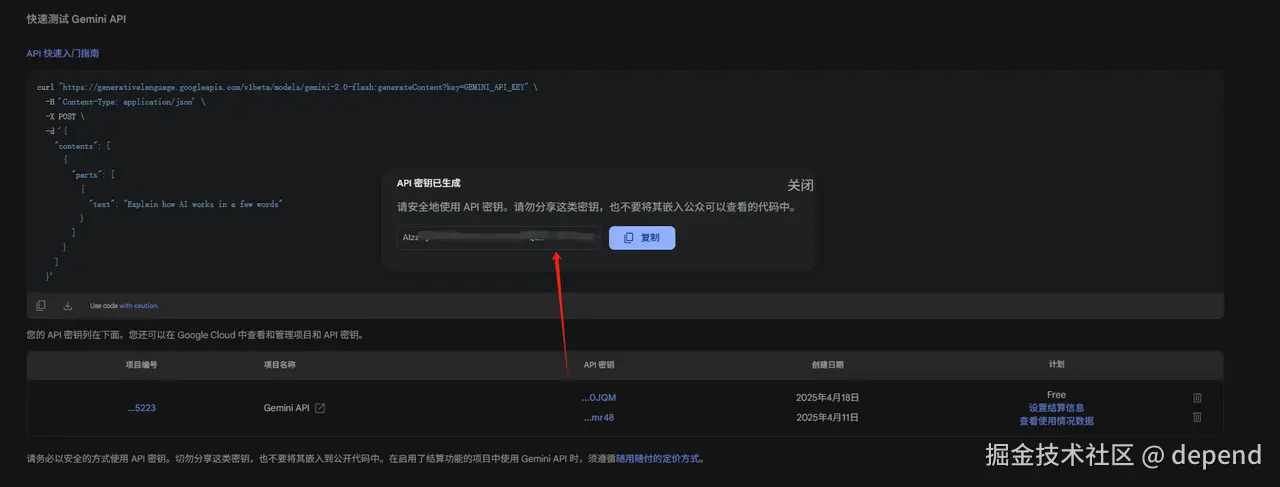
Task: Open Gemini API project external link icon
Action: (x=320, y=408)
